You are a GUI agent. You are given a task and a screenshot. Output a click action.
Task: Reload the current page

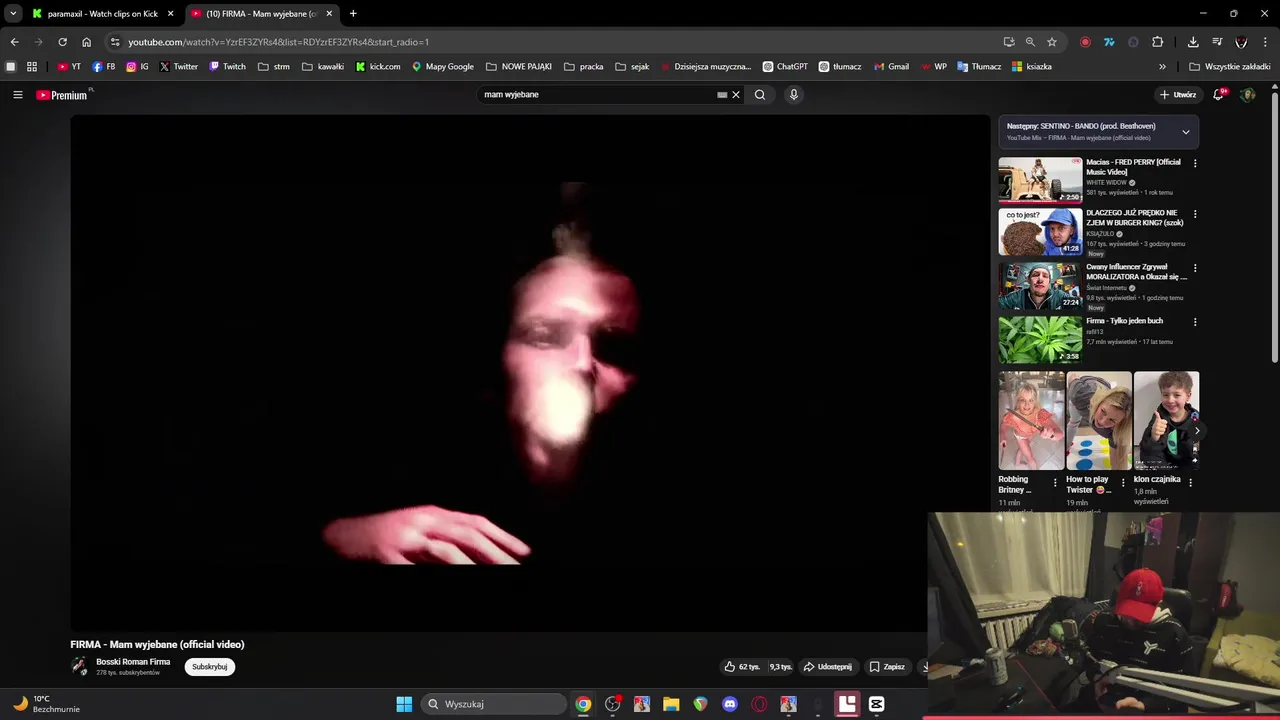click(x=62, y=42)
